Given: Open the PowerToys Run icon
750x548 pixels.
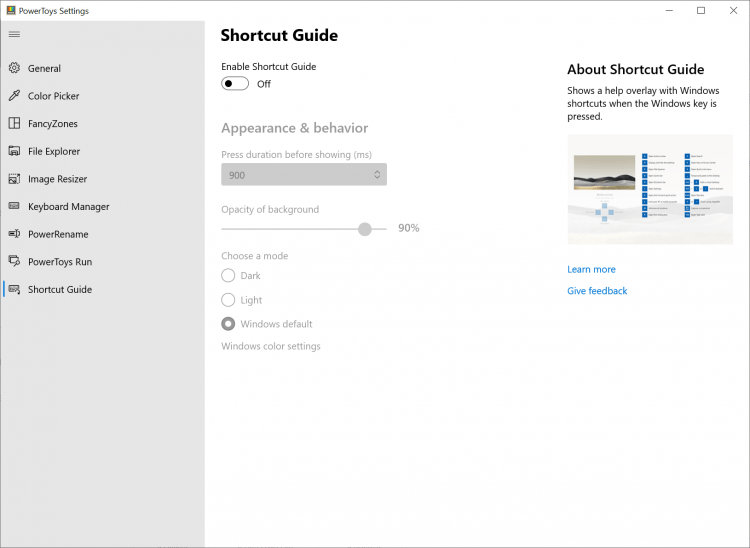Looking at the screenshot, I should [14, 261].
